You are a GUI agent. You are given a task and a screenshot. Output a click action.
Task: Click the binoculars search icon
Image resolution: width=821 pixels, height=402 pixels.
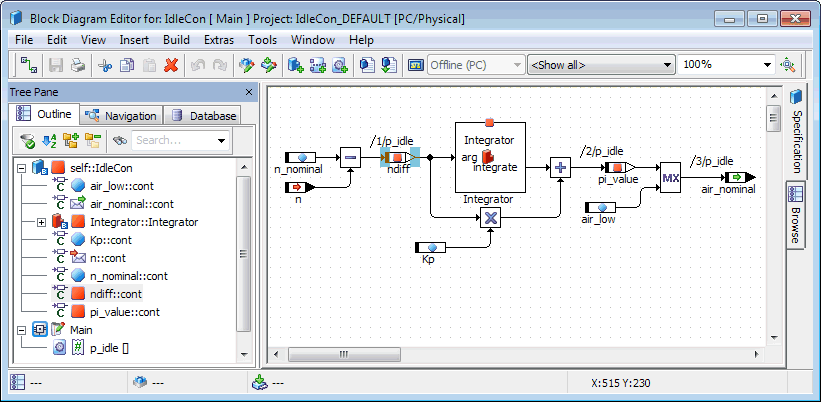(x=120, y=140)
